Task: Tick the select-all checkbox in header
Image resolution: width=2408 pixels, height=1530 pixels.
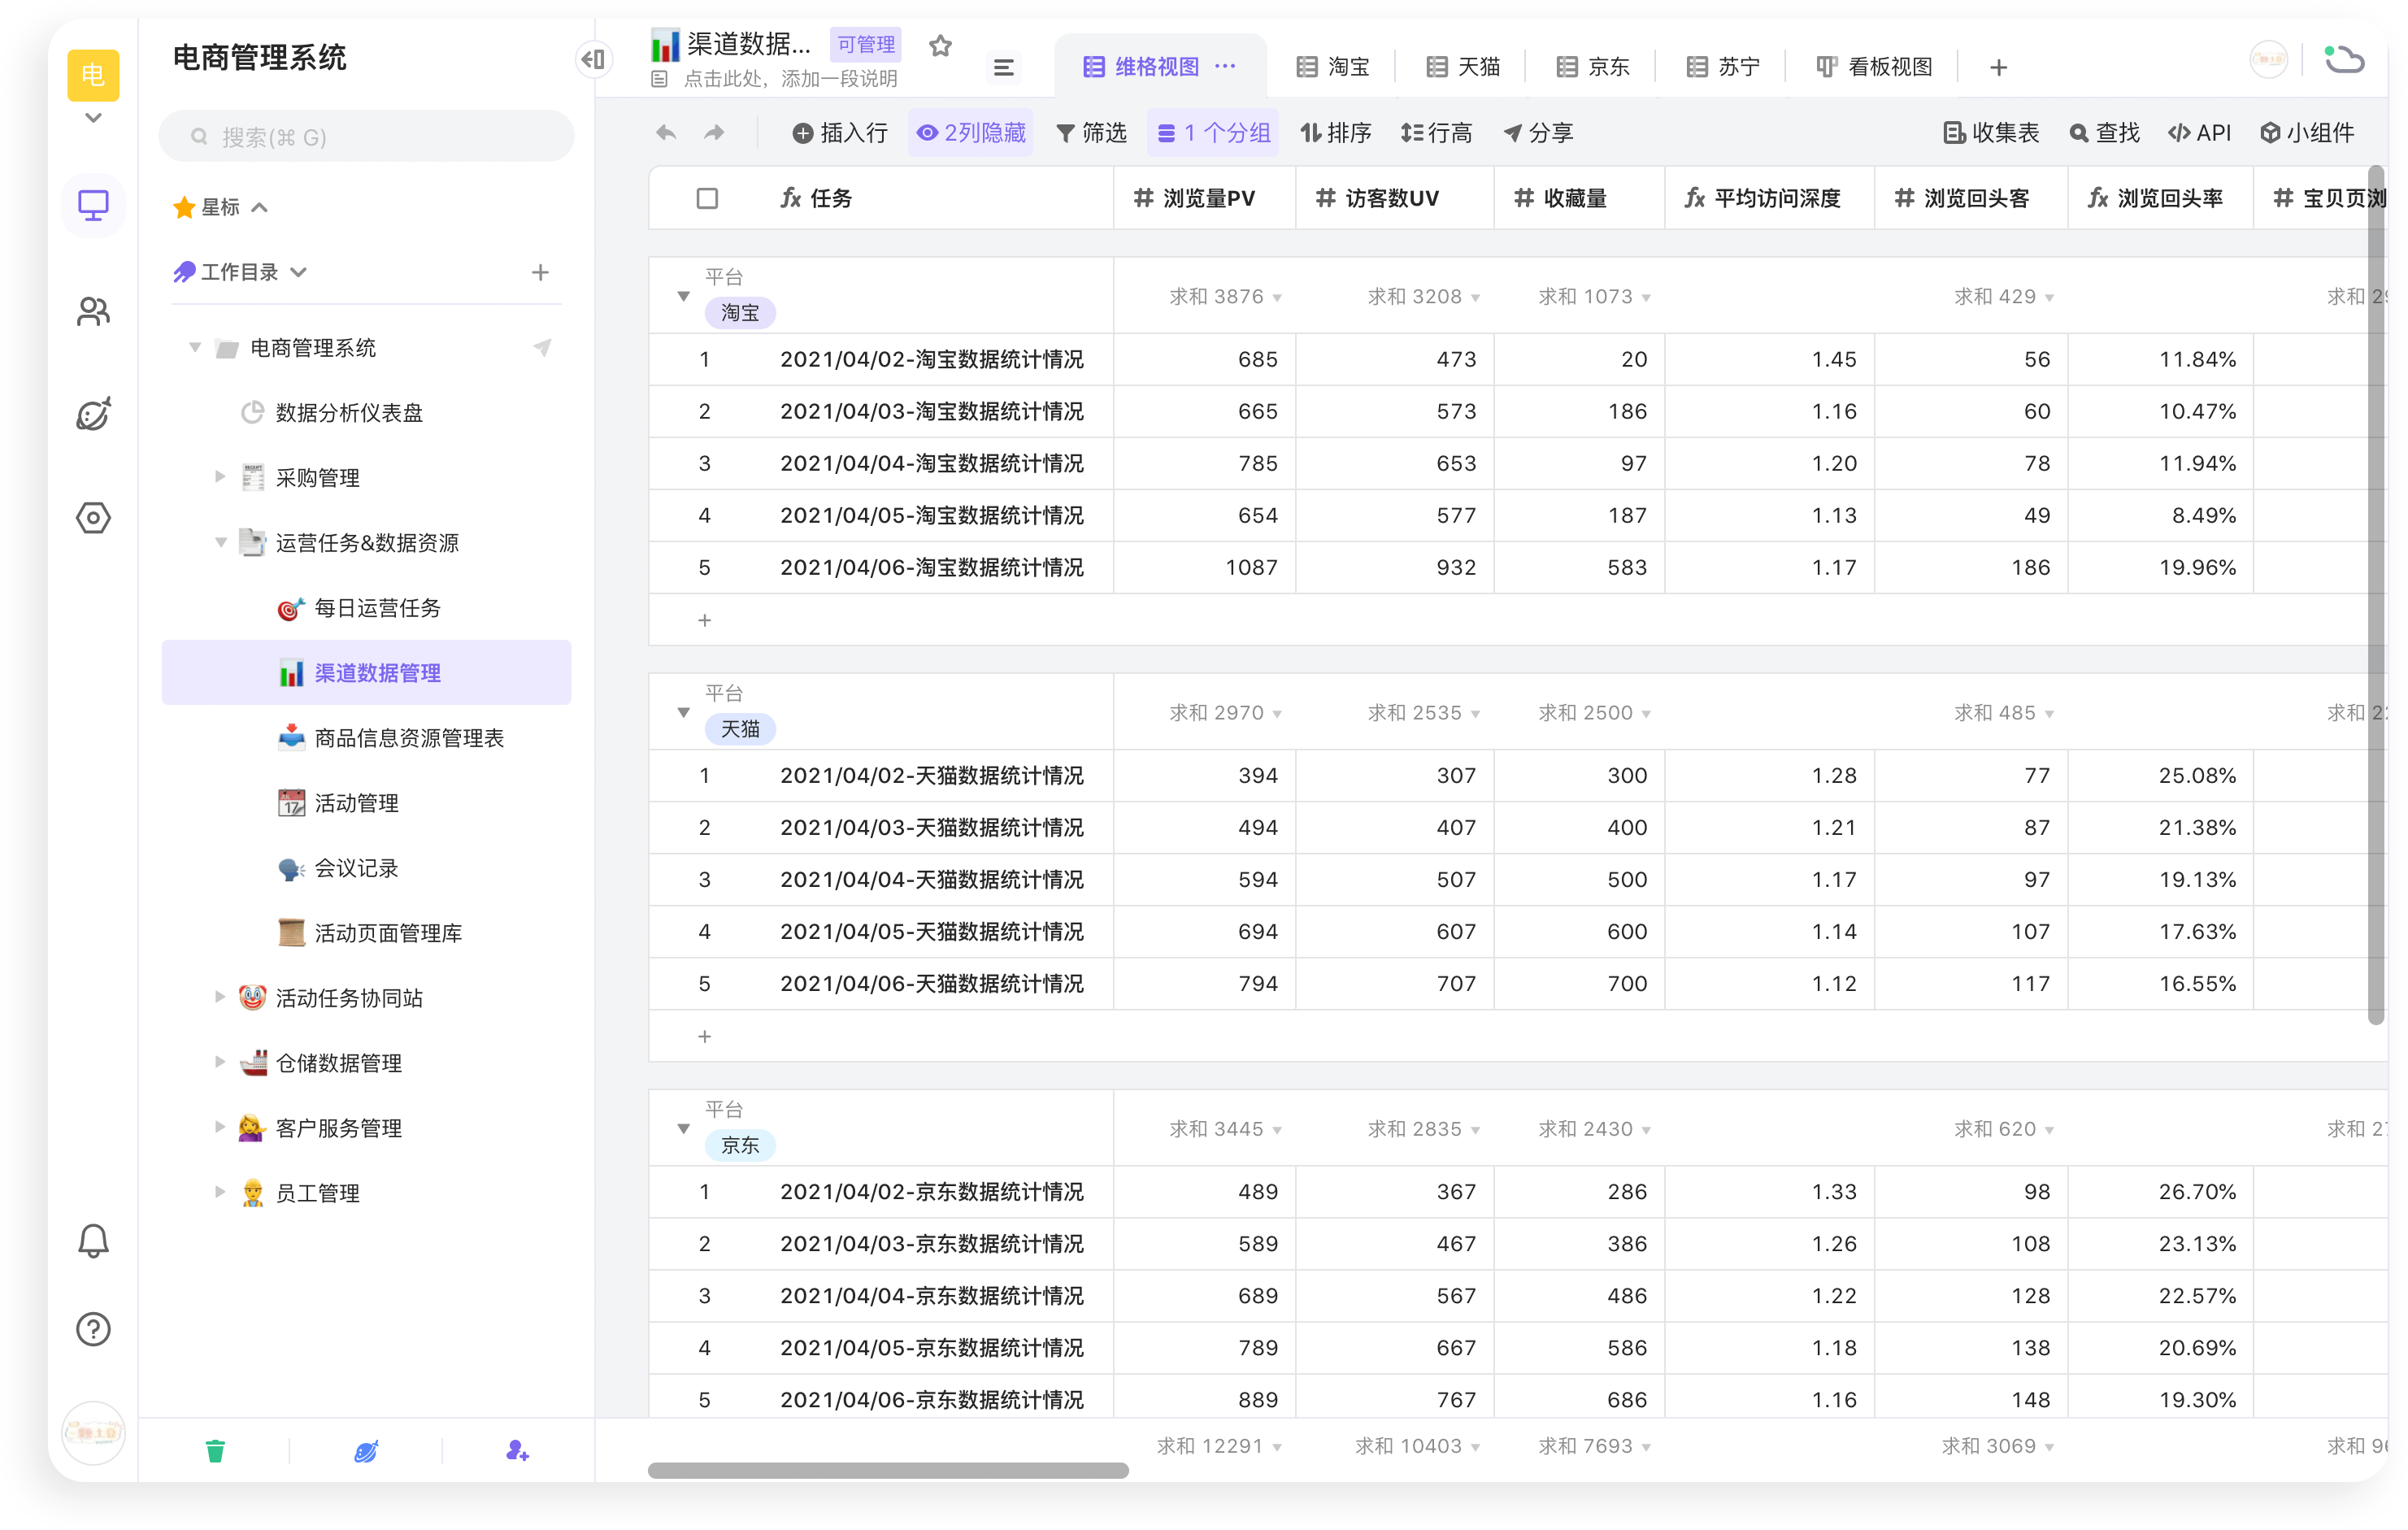Action: tap(707, 198)
